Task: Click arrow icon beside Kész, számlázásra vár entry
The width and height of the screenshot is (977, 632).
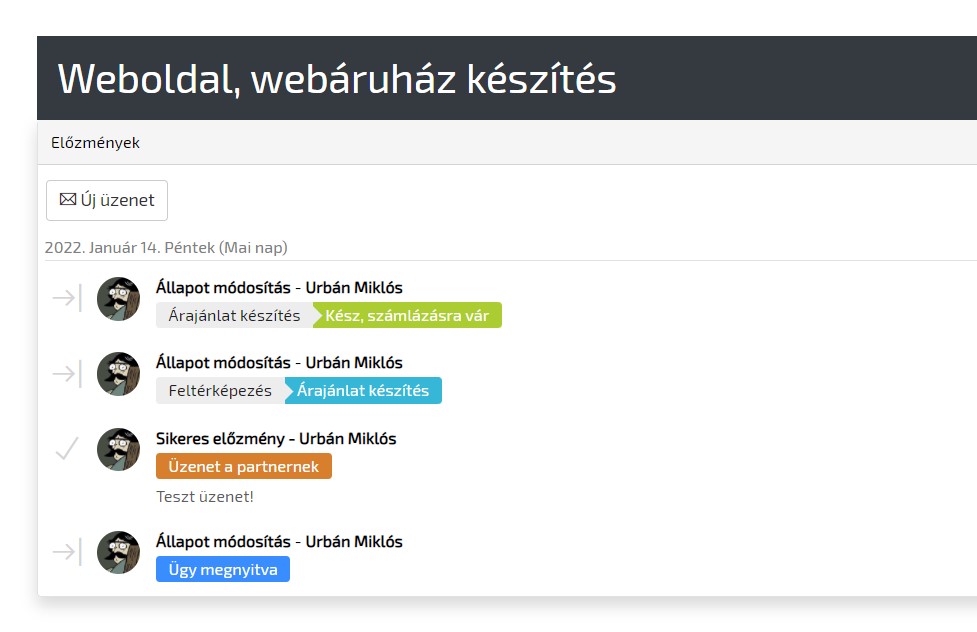Action: pos(67,298)
